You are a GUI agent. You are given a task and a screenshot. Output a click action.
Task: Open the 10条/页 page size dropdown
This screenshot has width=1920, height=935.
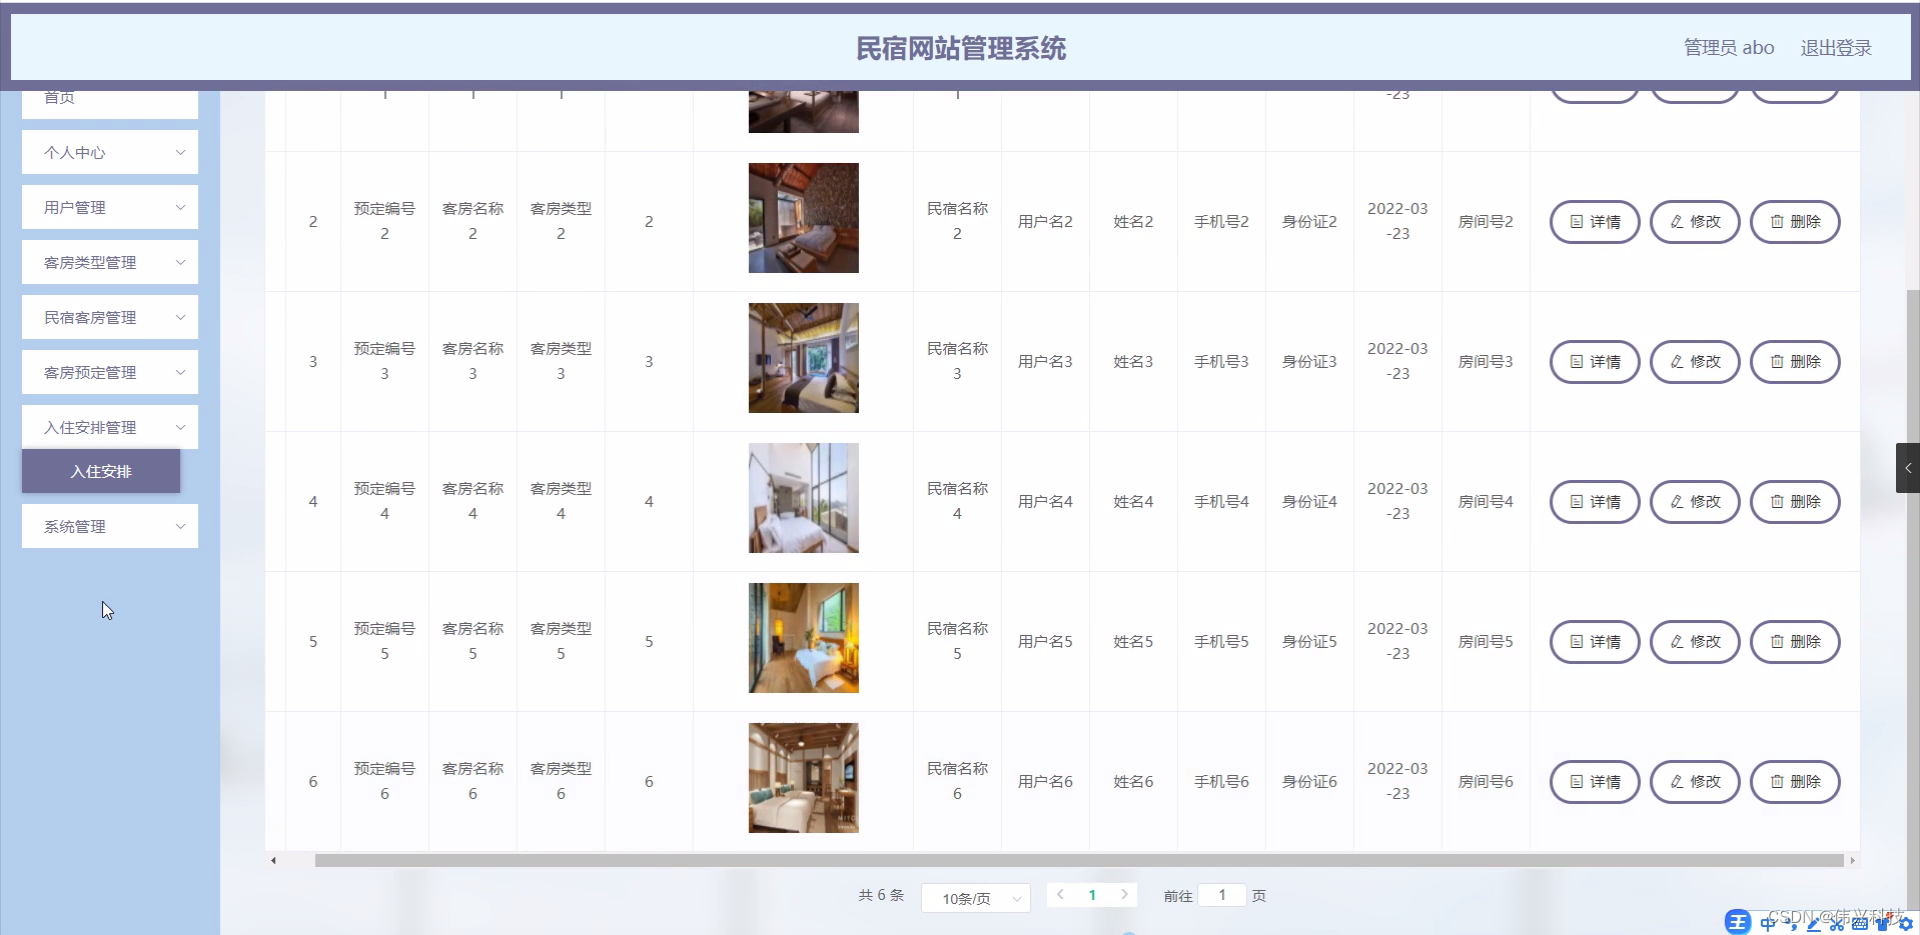pyautogui.click(x=975, y=897)
